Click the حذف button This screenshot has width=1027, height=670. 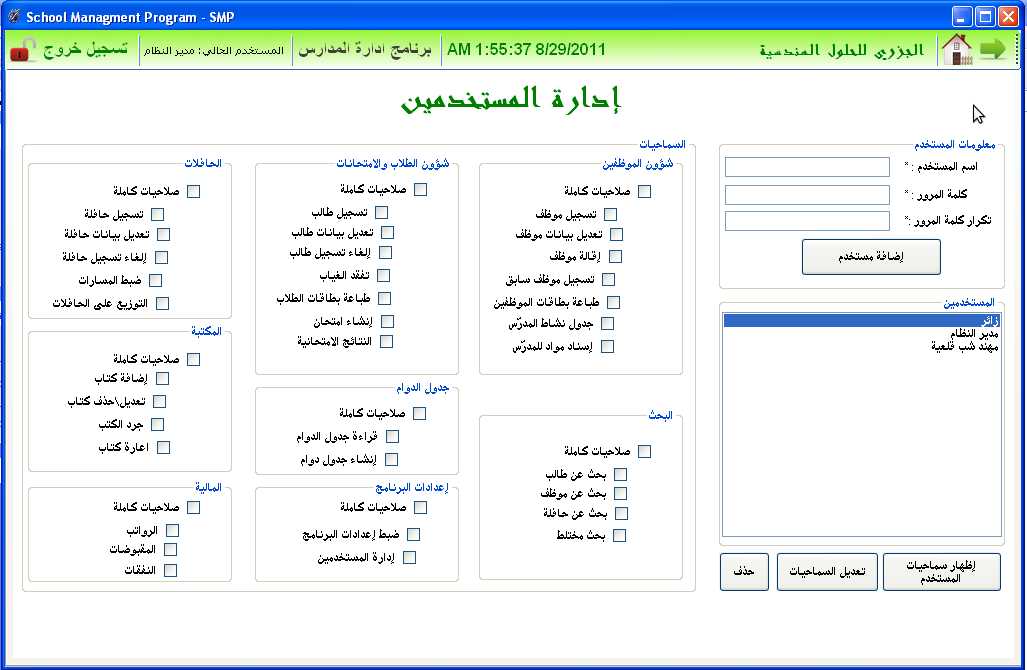[x=744, y=572]
